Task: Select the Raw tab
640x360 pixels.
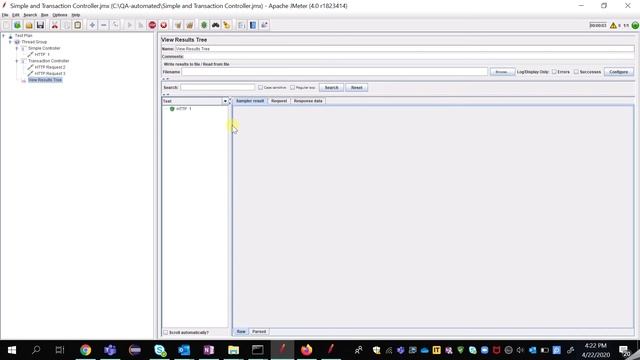Action: pyautogui.click(x=241, y=332)
